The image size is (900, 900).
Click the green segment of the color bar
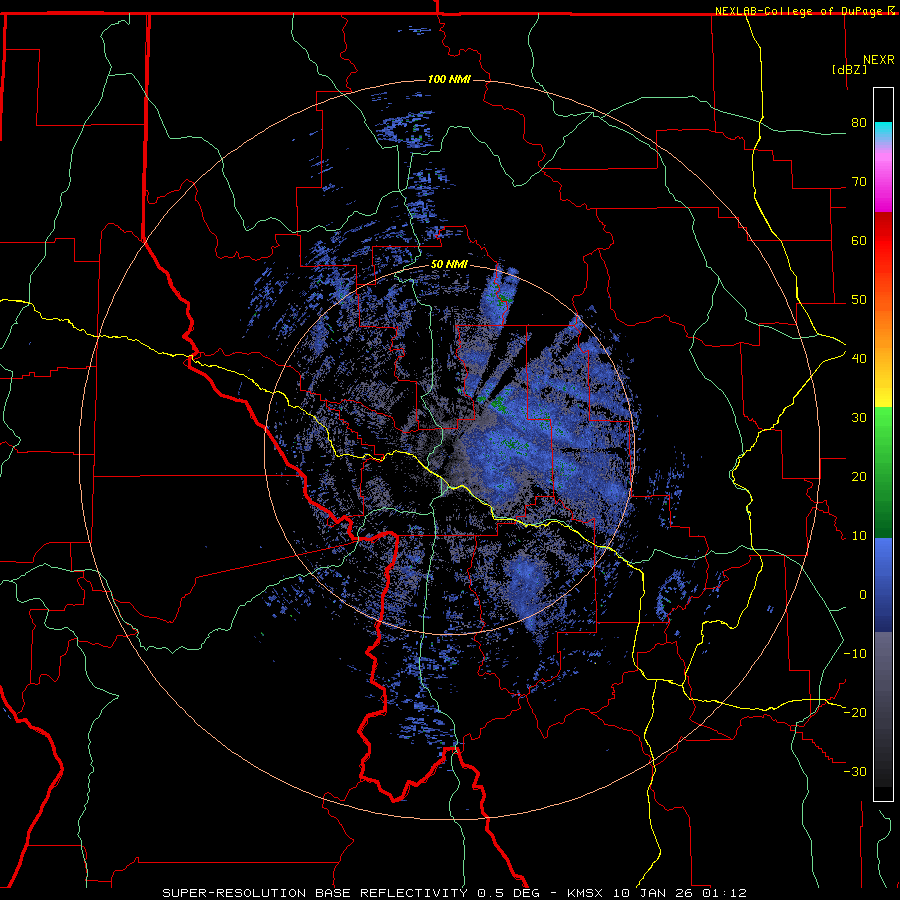tap(883, 472)
